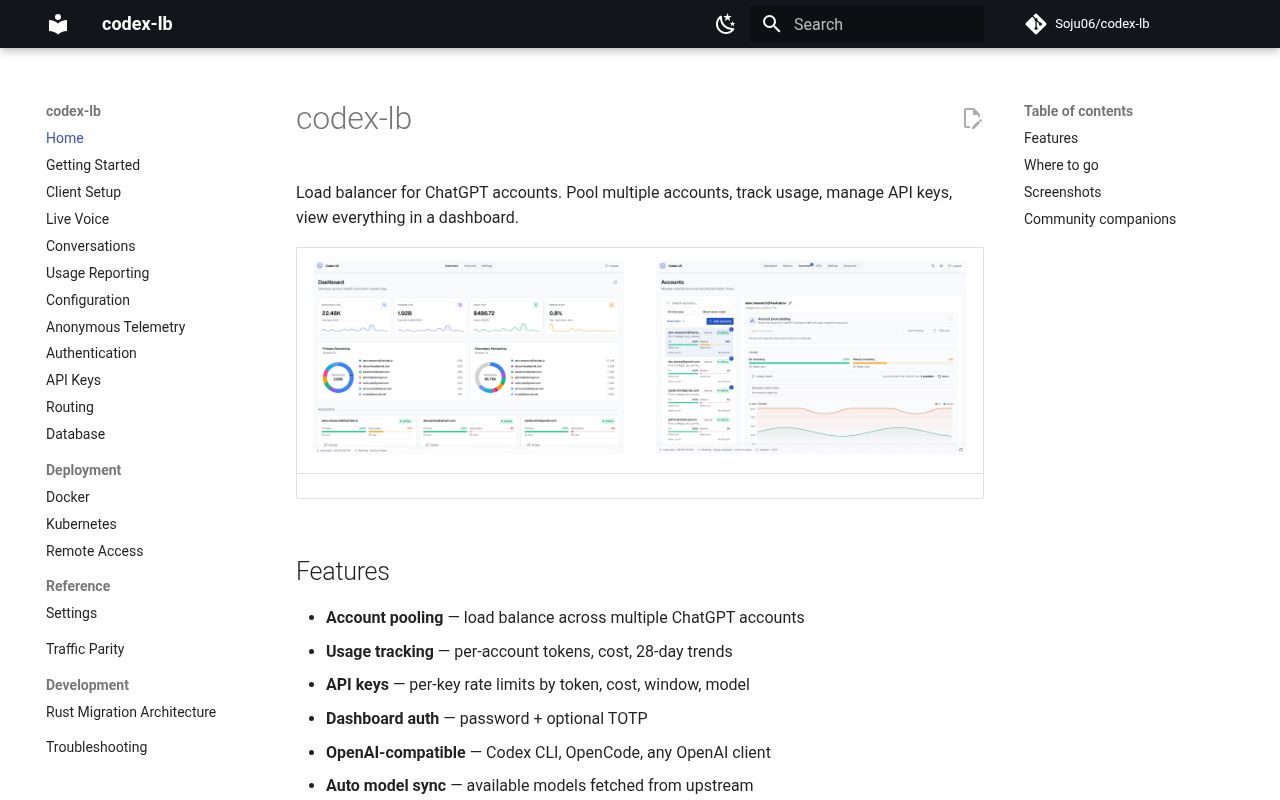Click the 'Development' sidebar section label

pos(87,685)
